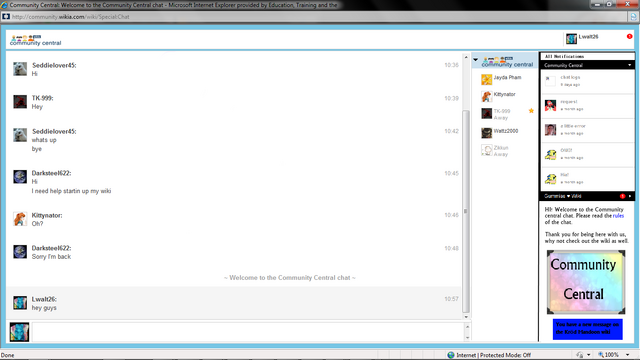Click the Lwalt26 username in header
640x360 pixels.
coord(588,36)
